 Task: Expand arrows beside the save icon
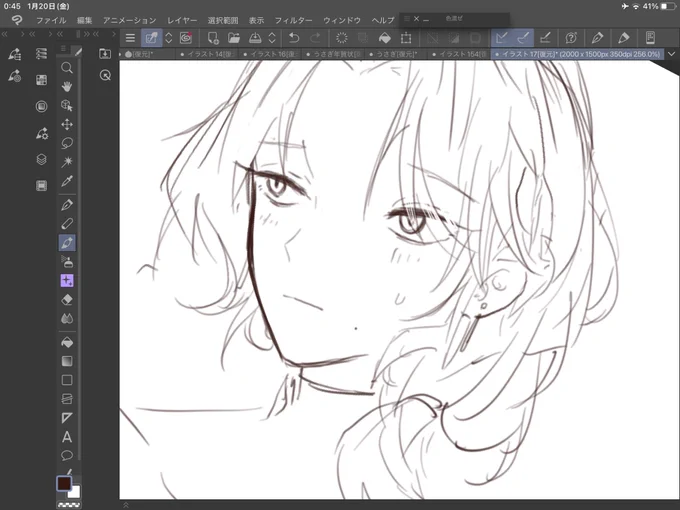pos(272,38)
